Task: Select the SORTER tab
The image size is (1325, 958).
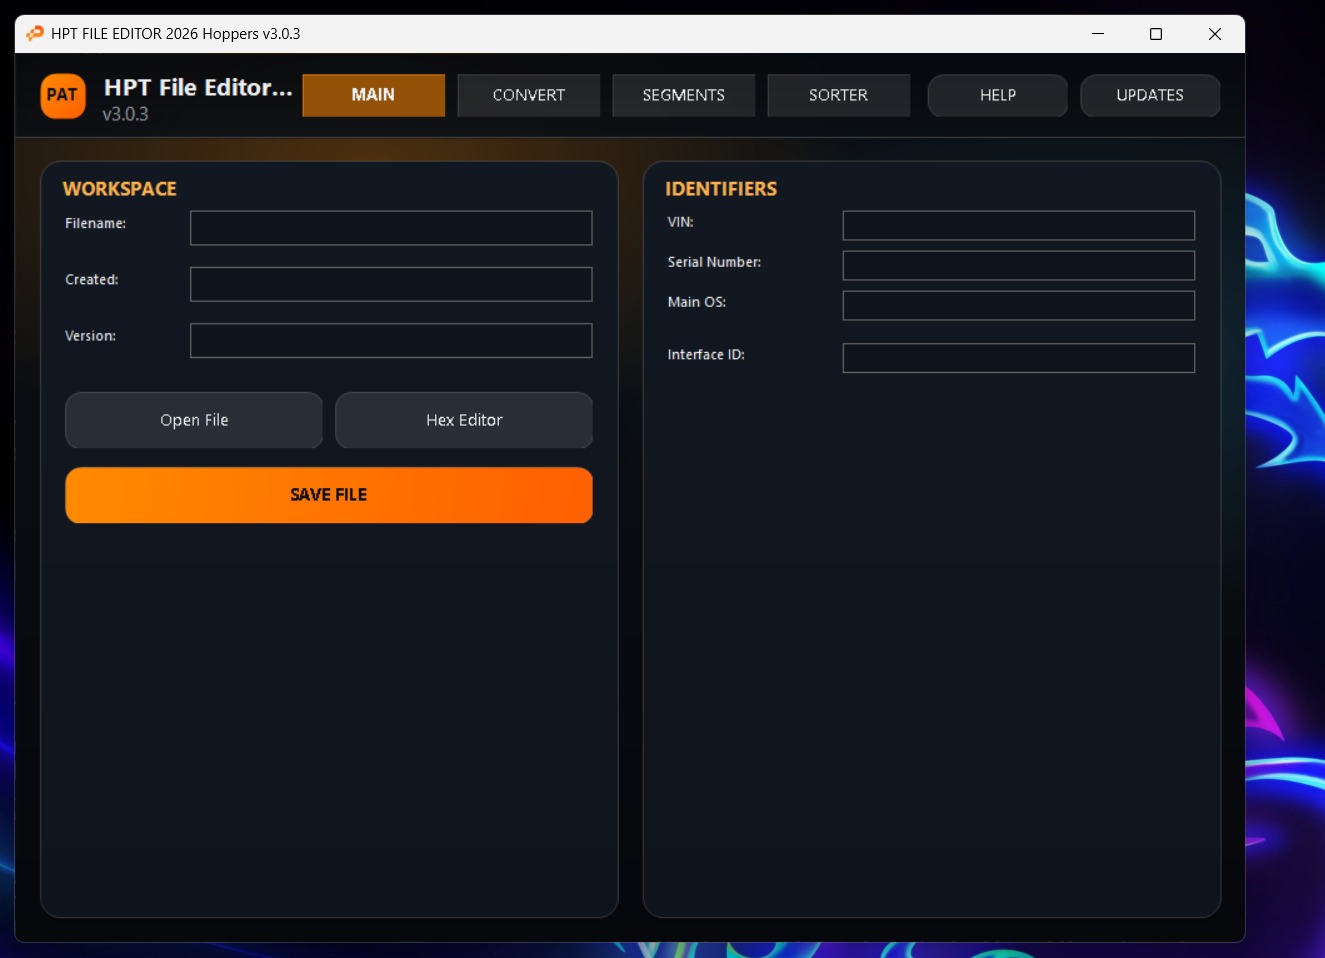Action: tap(838, 95)
